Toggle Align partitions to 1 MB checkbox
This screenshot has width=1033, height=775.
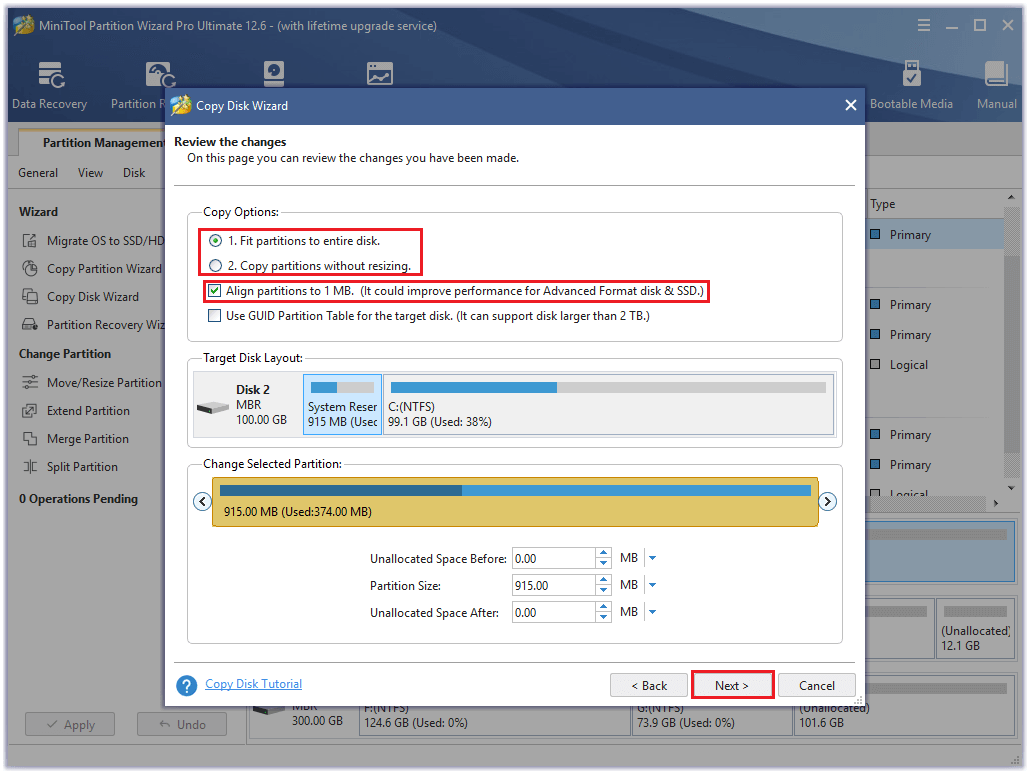pos(215,291)
